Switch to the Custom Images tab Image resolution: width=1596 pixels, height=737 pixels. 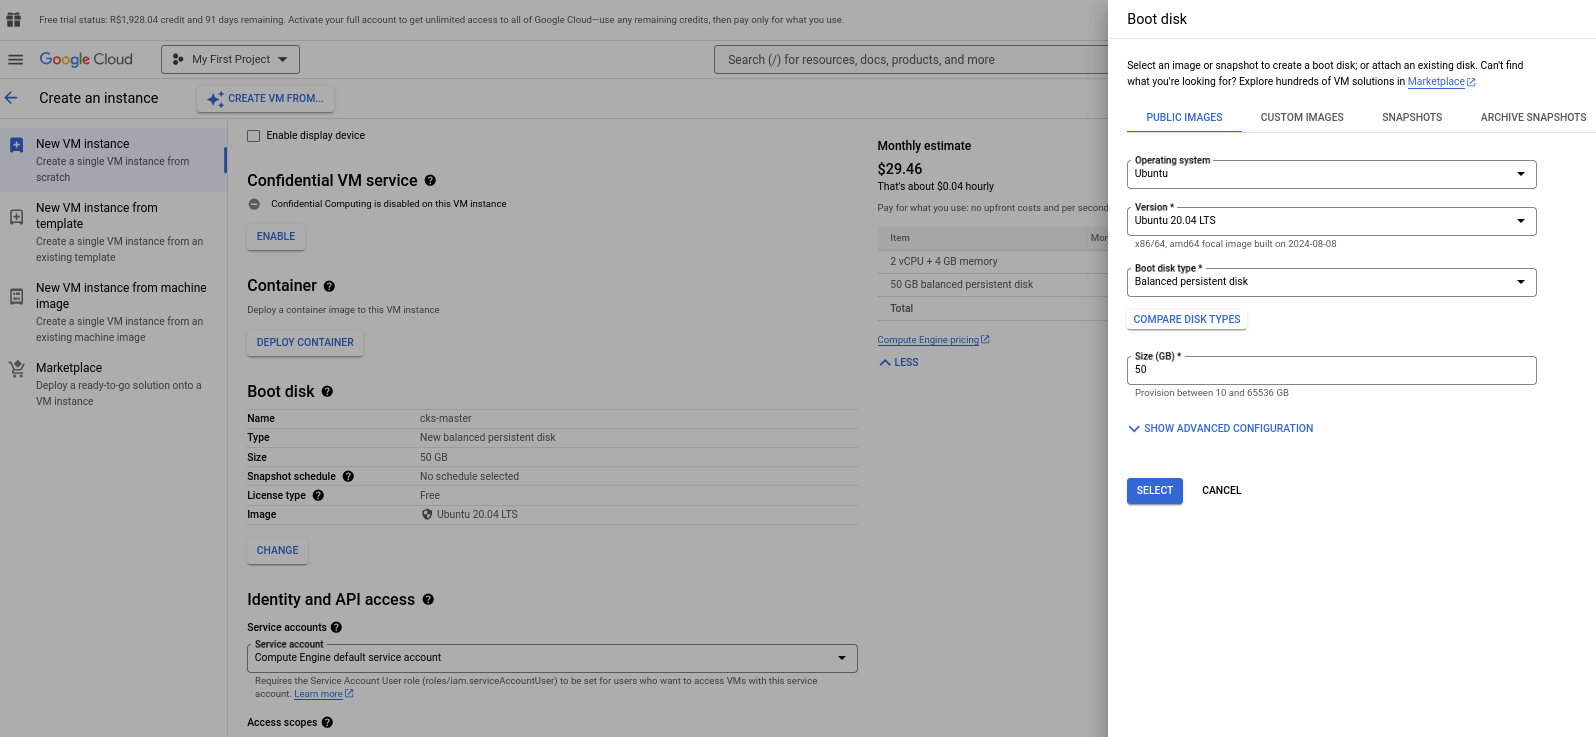[x=1301, y=118]
